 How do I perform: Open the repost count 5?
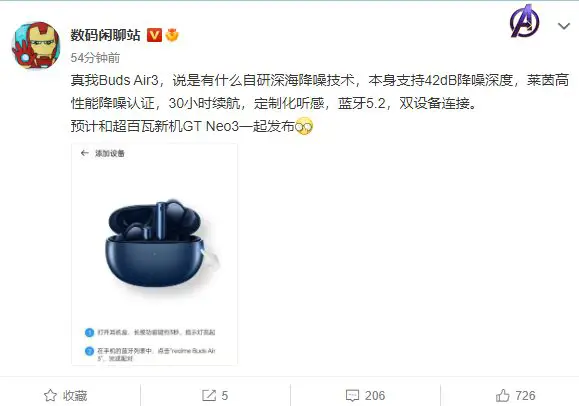(225, 396)
